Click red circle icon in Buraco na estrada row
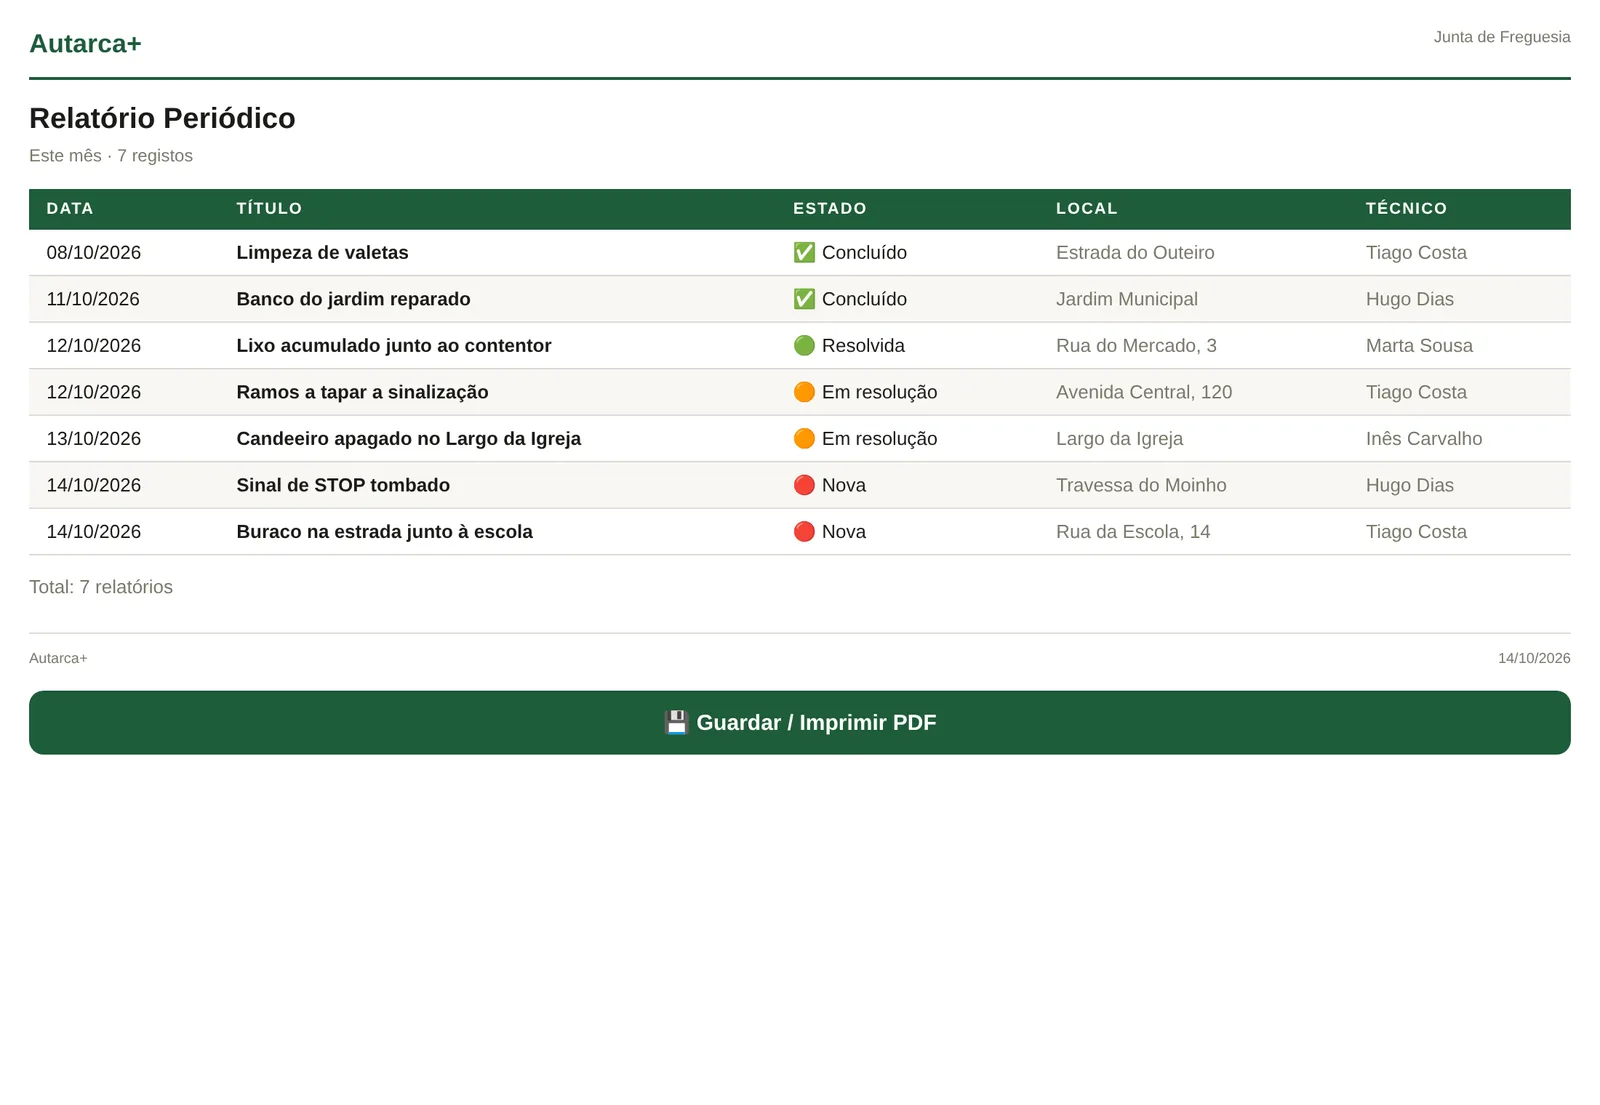Image resolution: width=1600 pixels, height=1105 pixels. point(804,531)
